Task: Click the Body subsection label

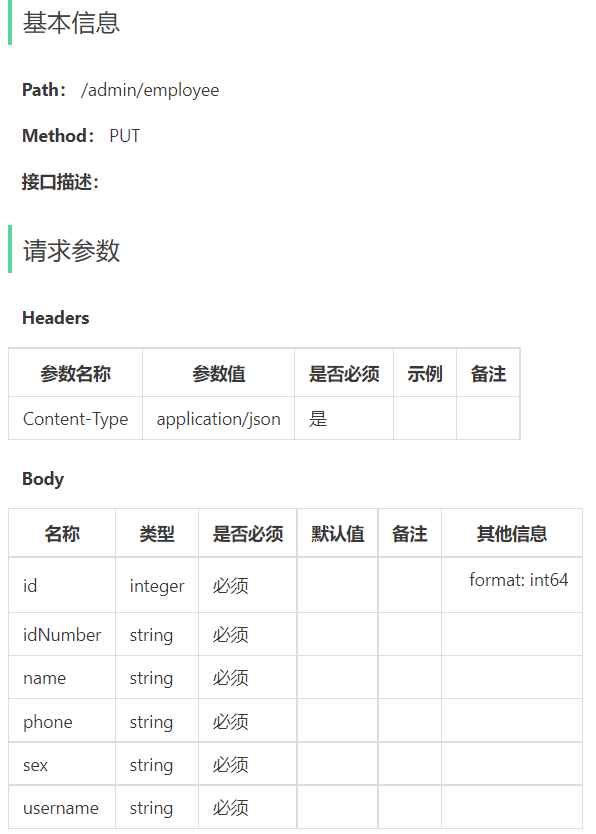Action: coord(43,479)
